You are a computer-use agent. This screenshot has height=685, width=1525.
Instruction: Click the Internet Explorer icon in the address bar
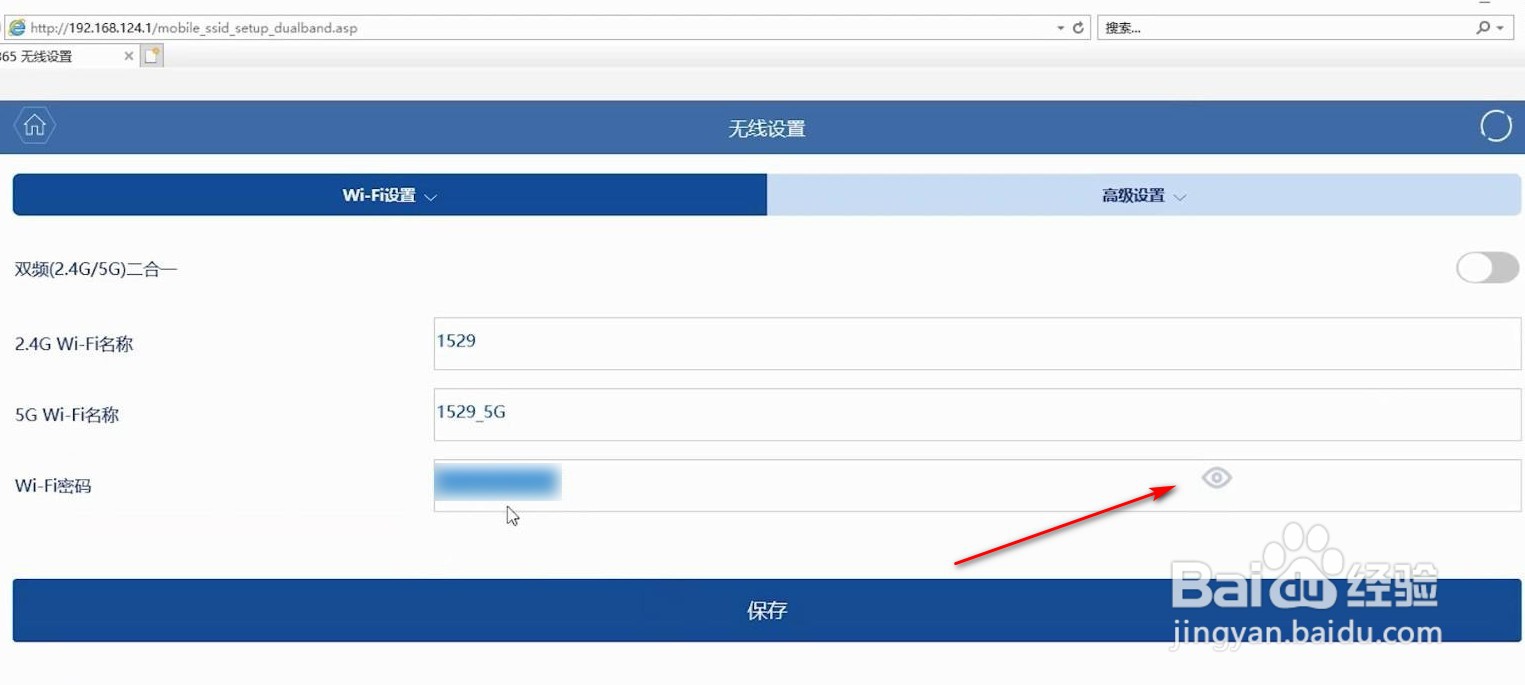point(16,27)
